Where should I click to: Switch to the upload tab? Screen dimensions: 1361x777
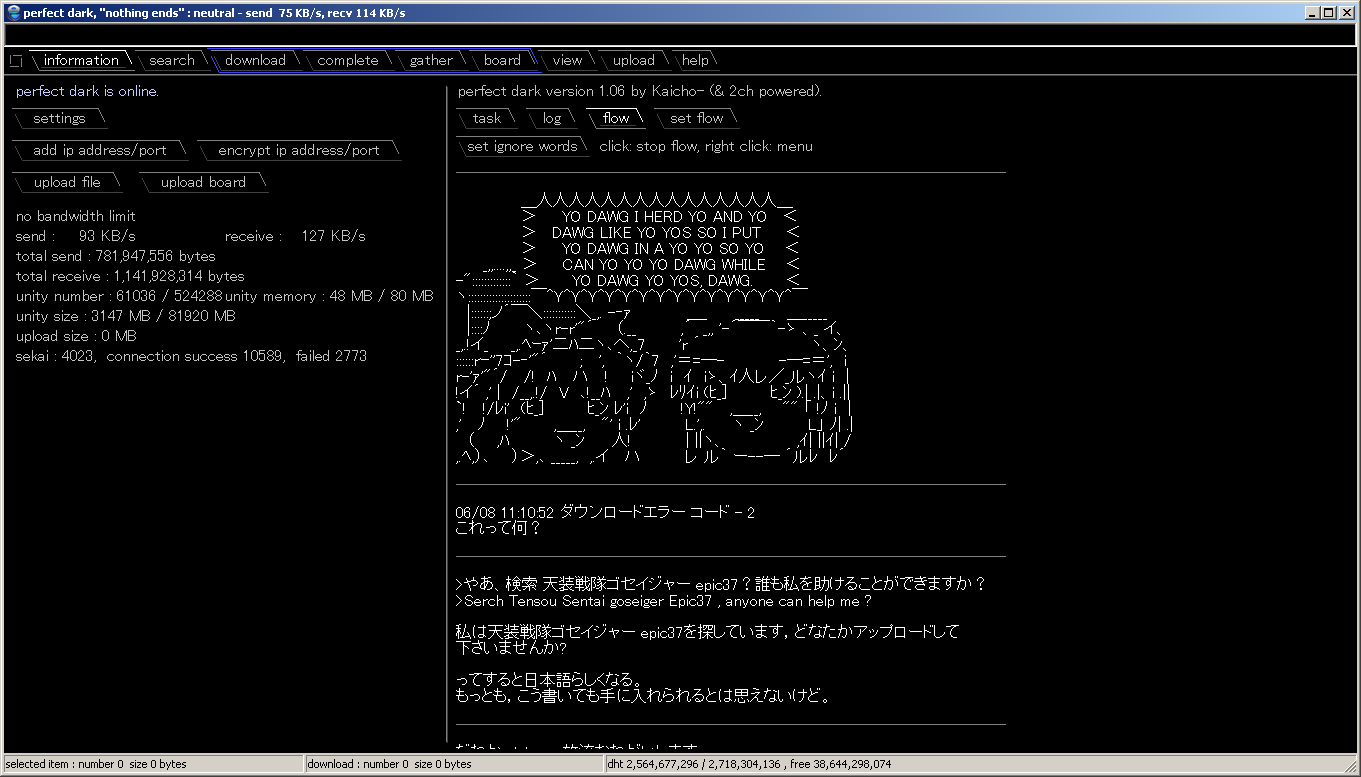tap(634, 60)
